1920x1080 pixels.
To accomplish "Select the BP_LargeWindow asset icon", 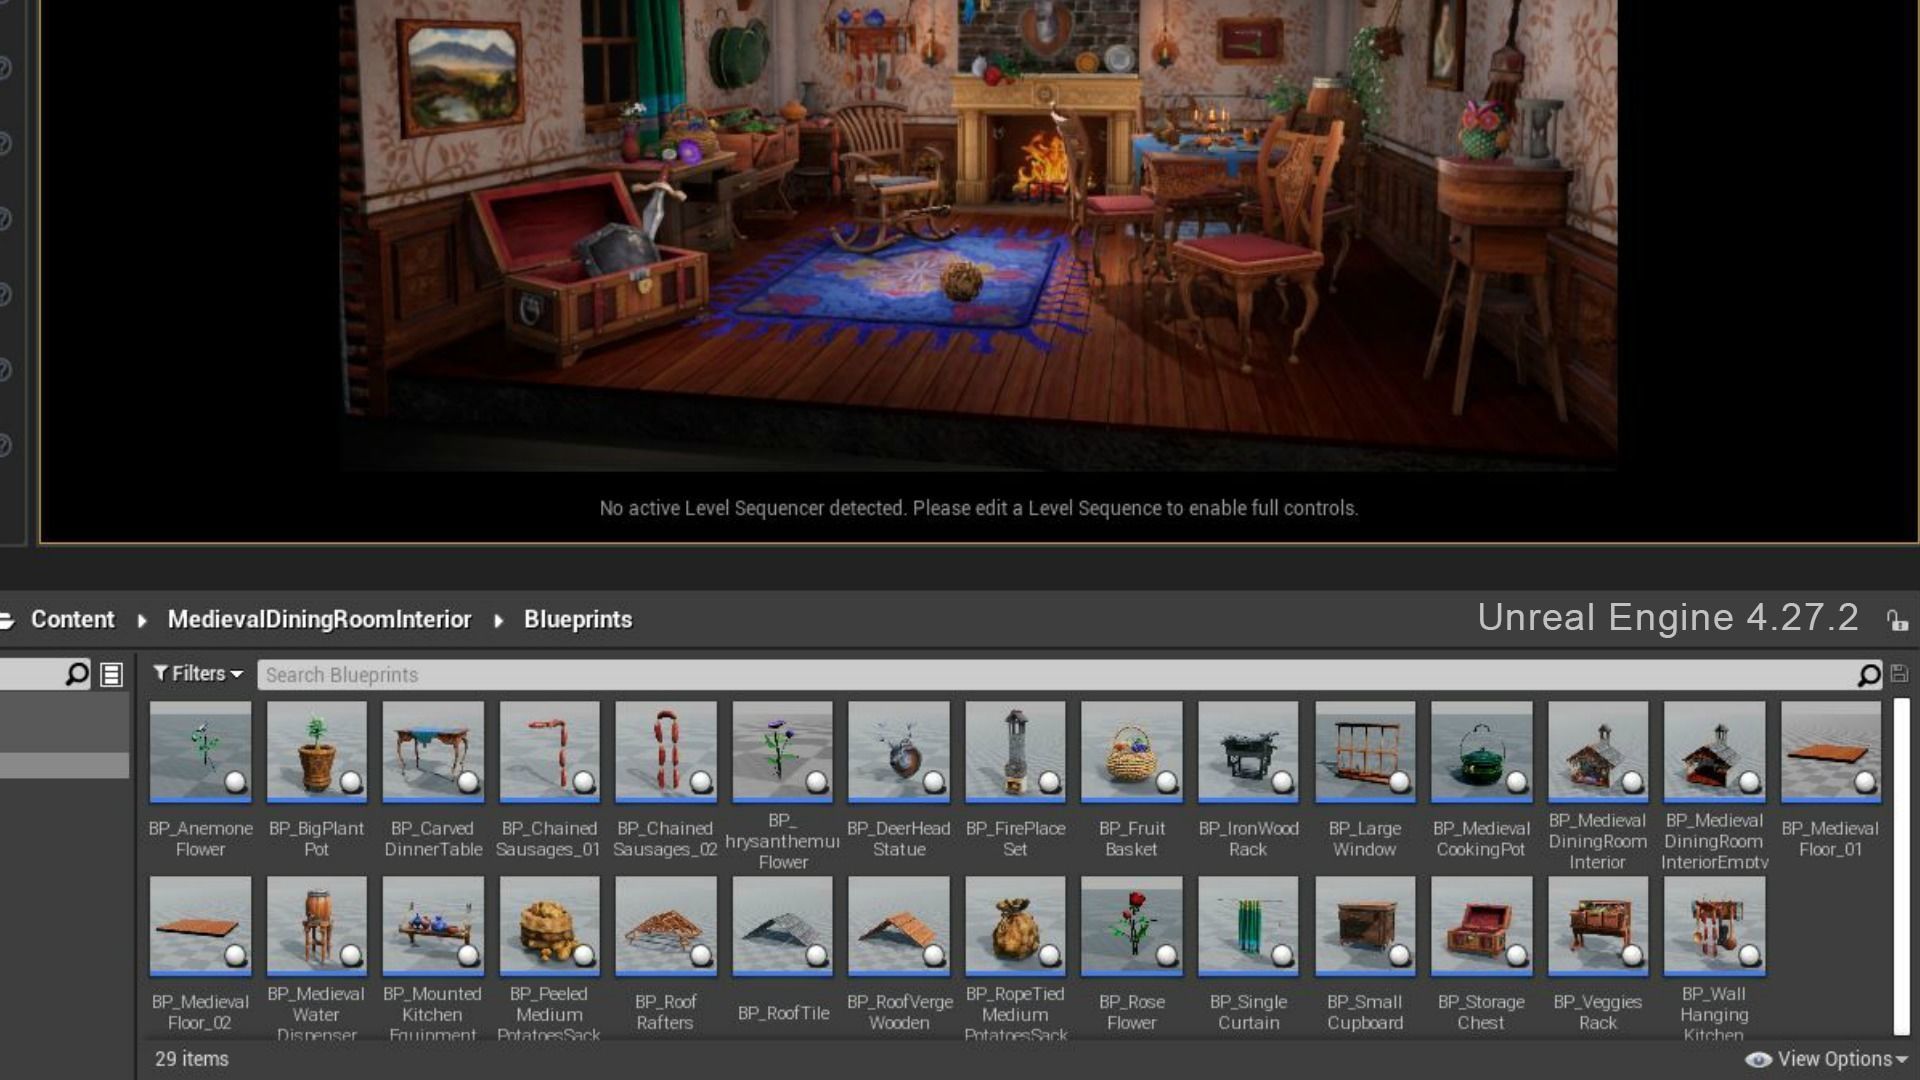I will coord(1364,751).
